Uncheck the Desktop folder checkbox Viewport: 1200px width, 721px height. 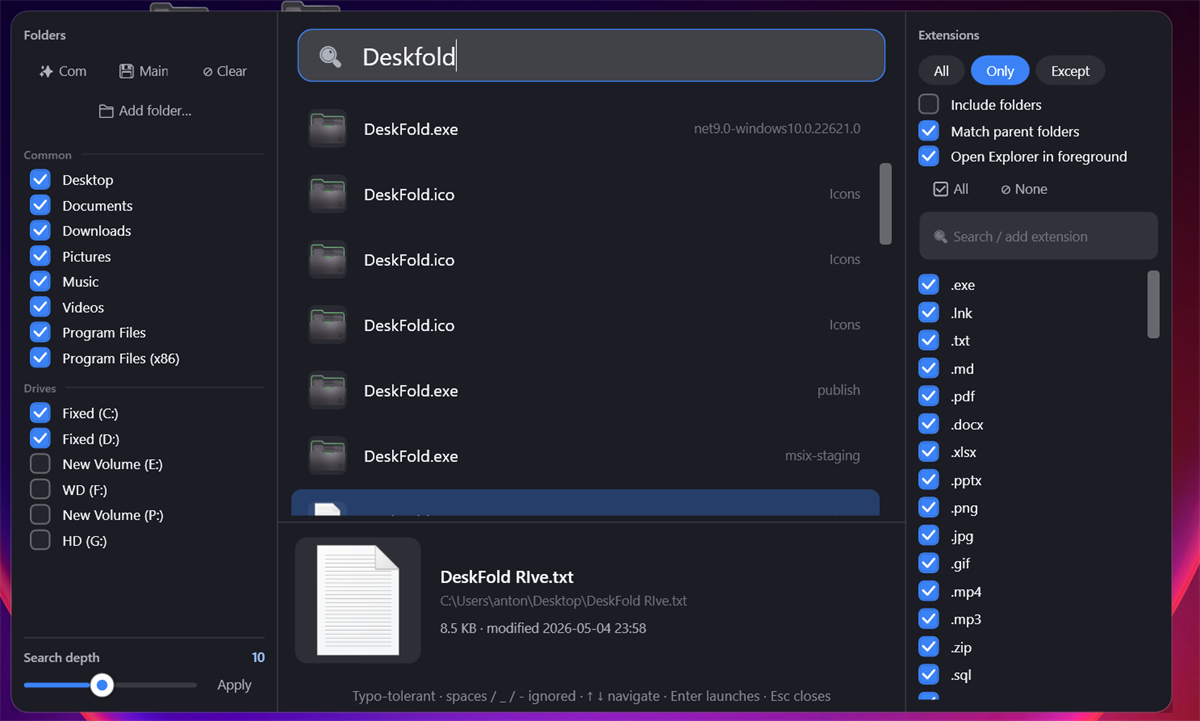pos(40,180)
